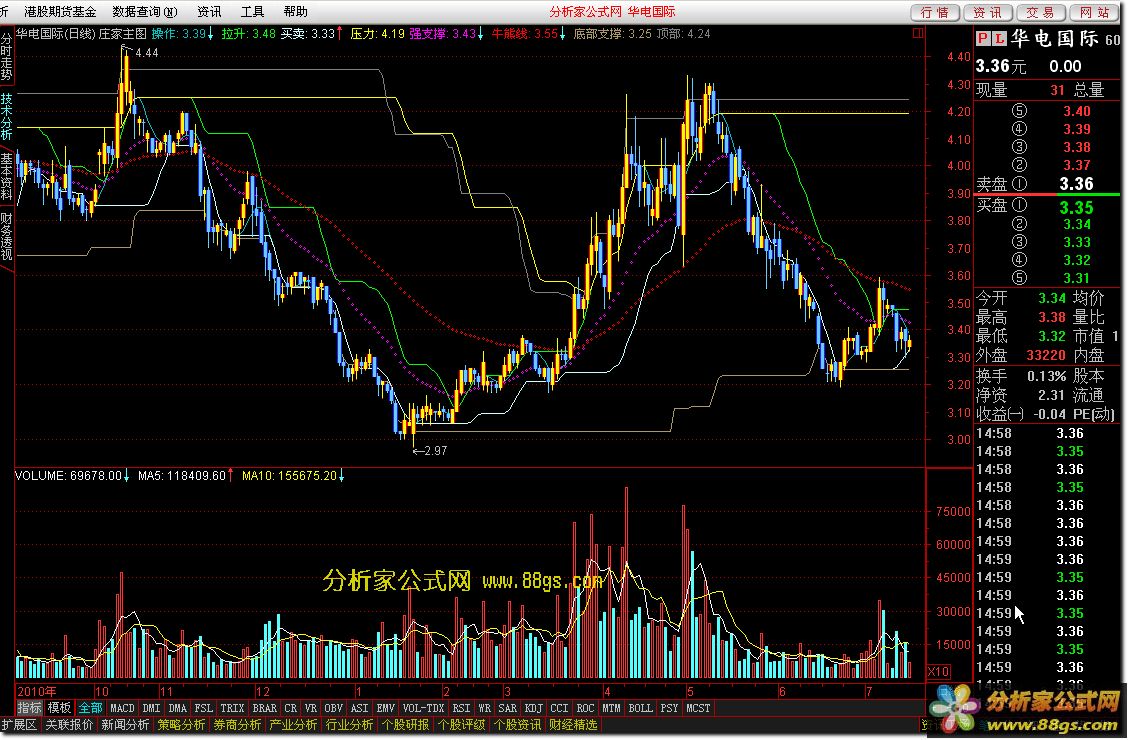The image size is (1129, 740).
Task: Click the red P icon beside 华电国际
Action: [983, 39]
